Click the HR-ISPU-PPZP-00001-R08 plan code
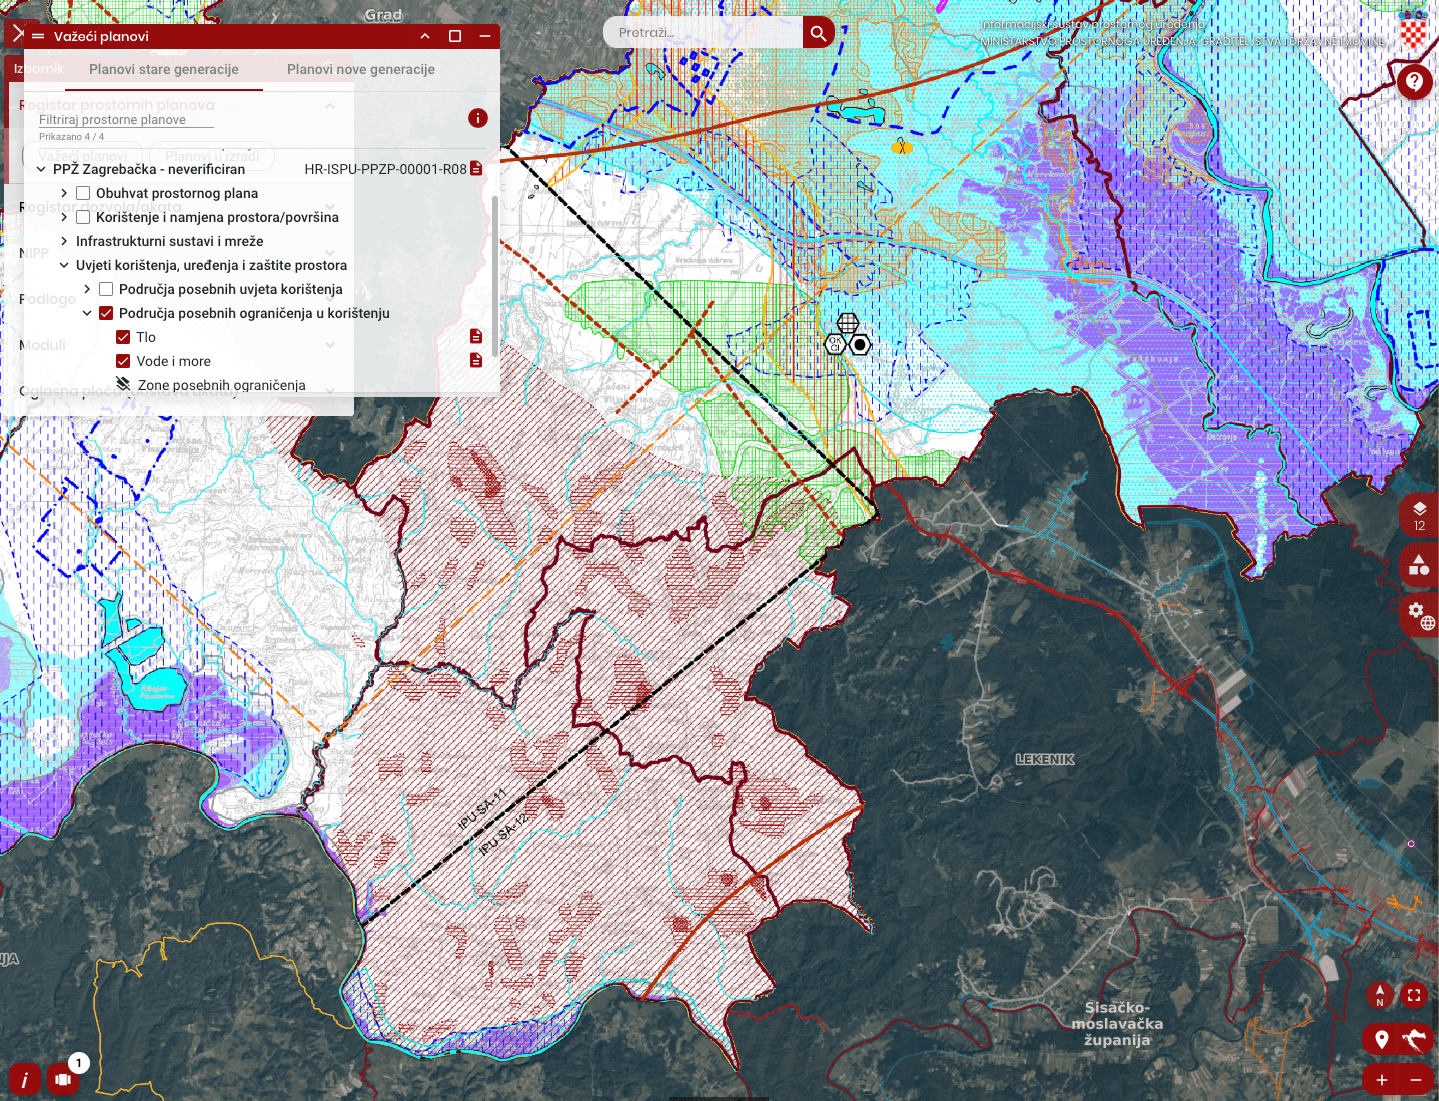This screenshot has height=1101, width=1439. coord(385,169)
